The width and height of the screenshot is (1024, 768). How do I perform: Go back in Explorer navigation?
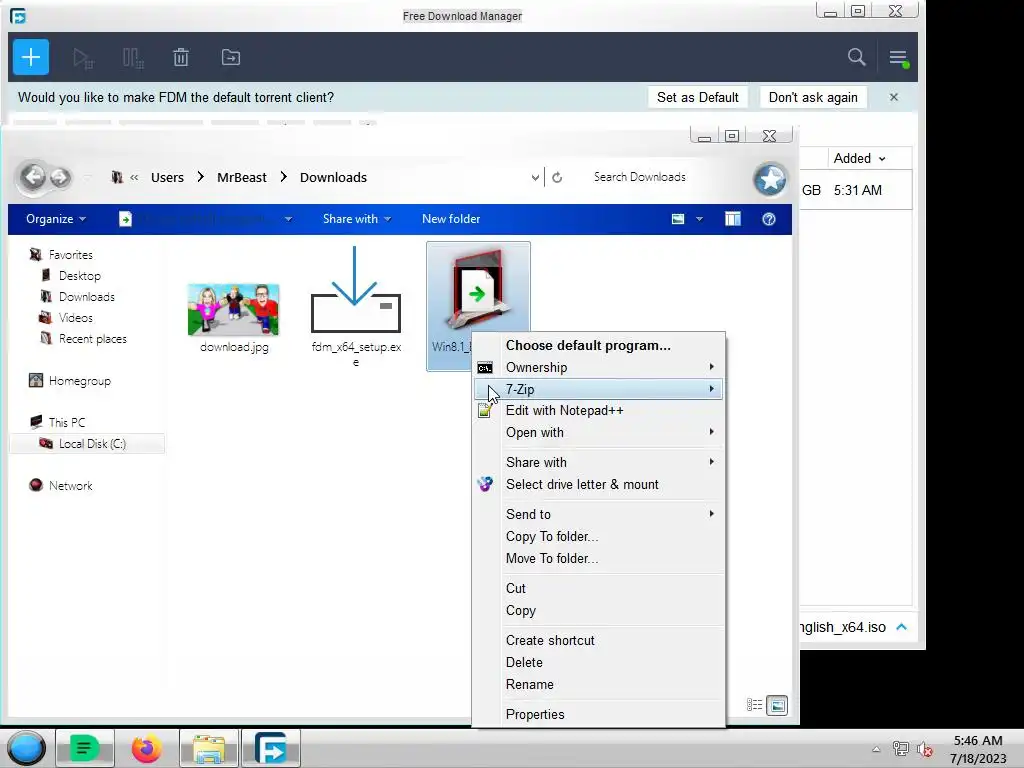click(33, 176)
